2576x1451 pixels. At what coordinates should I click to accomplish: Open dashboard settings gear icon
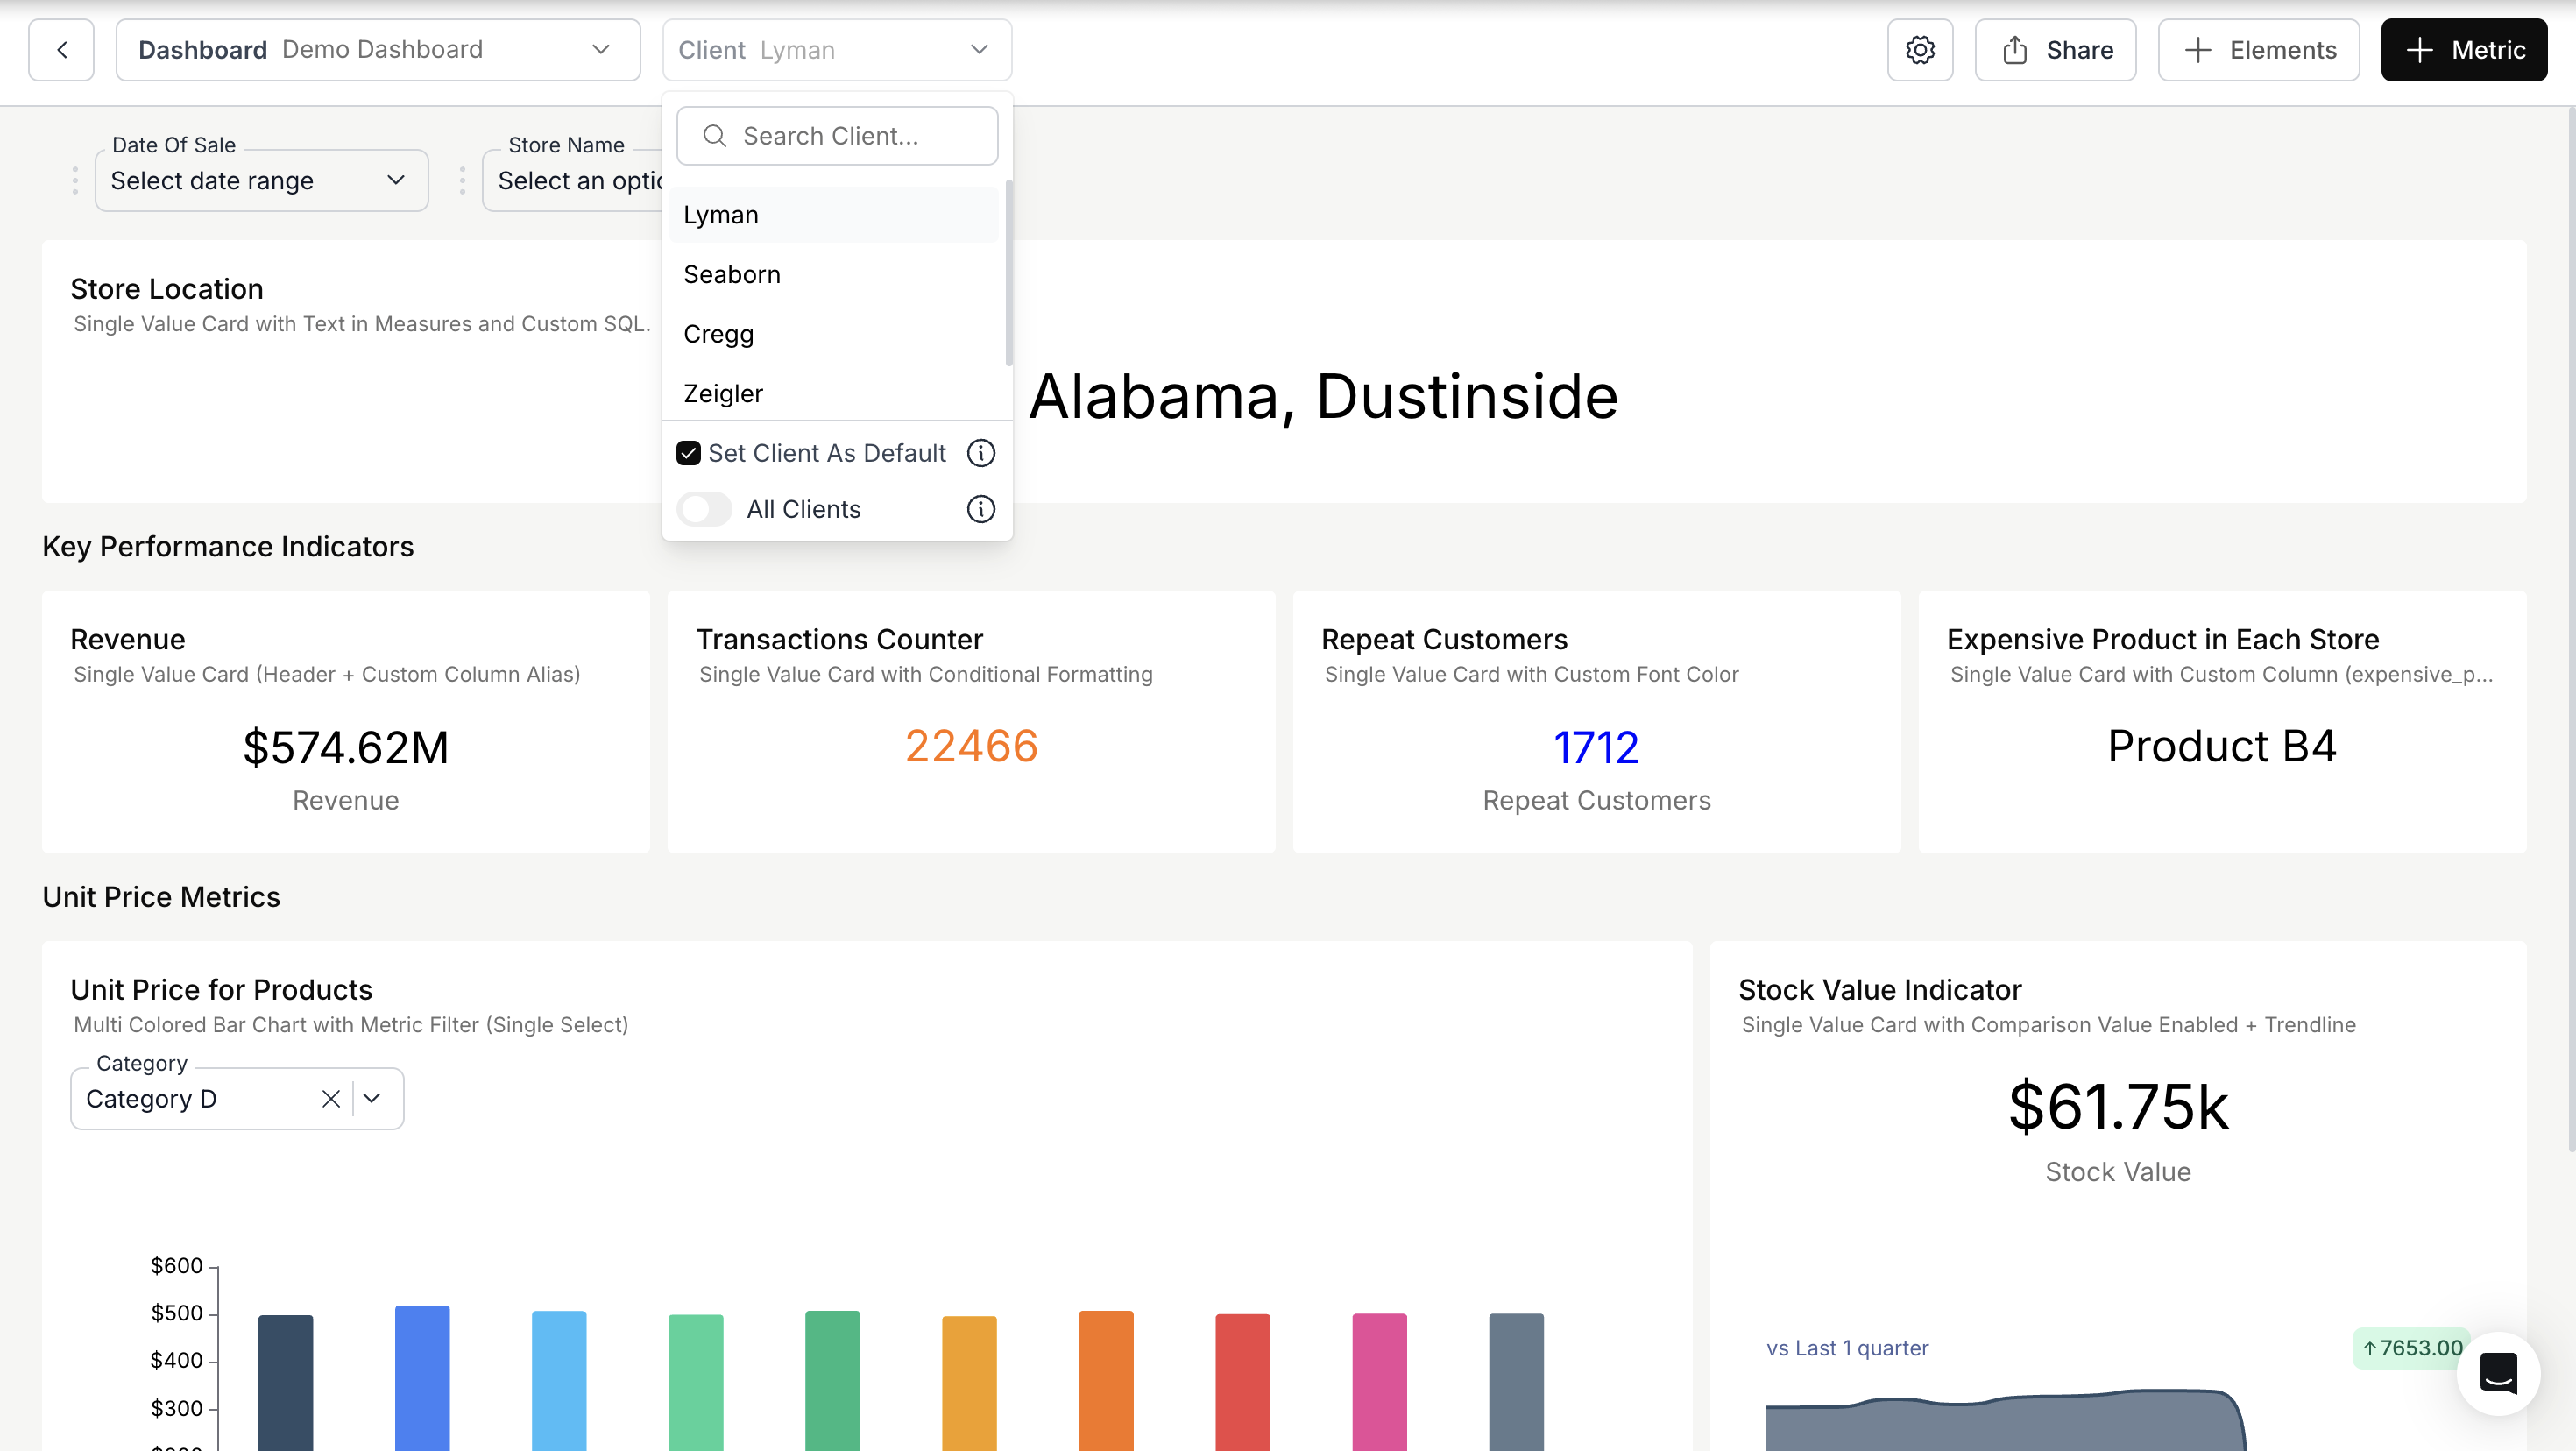tap(1919, 50)
